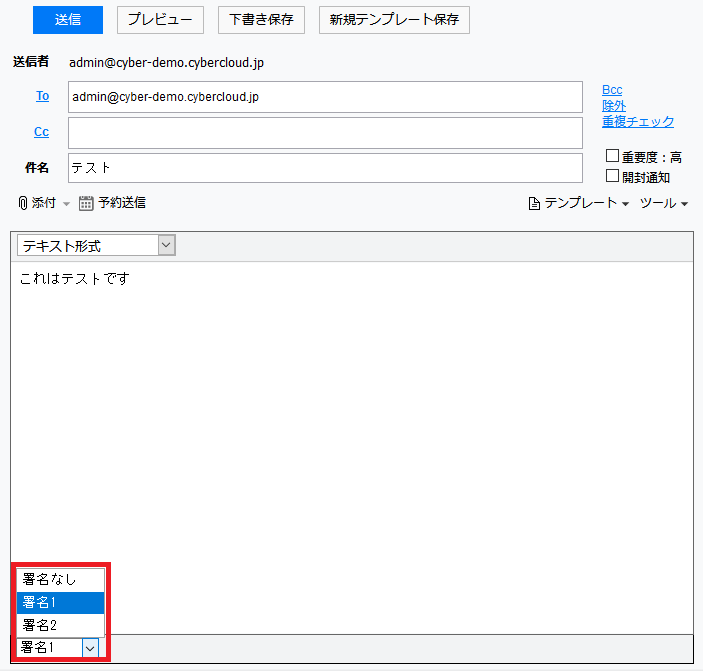The height and width of the screenshot is (671, 703).
Task: Open the 添付 dropdown arrow
Action: [x=67, y=204]
